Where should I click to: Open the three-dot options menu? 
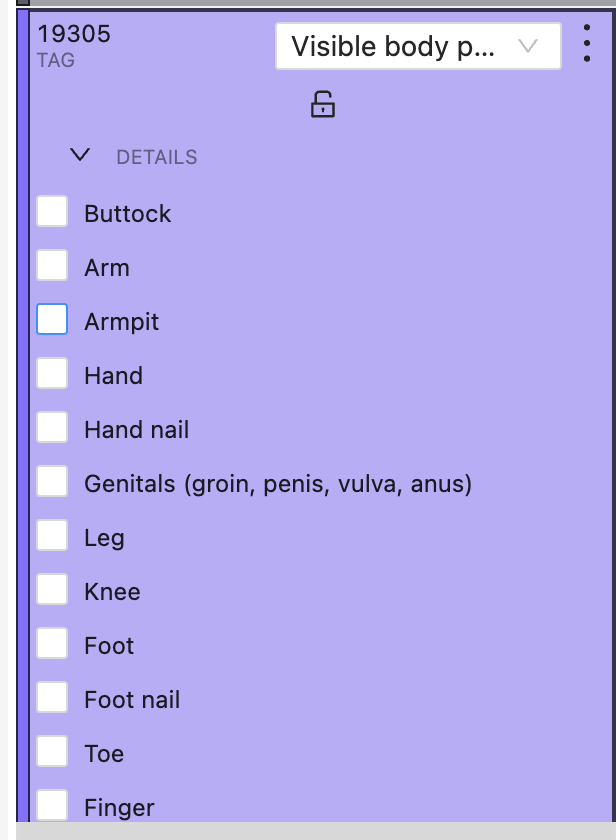click(587, 44)
